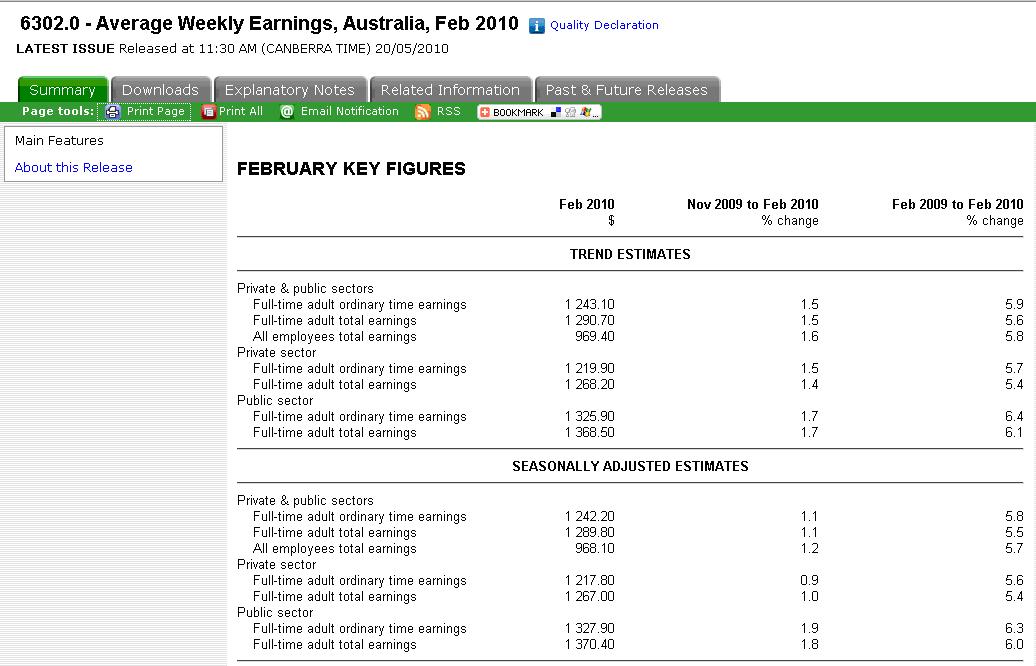Click the 6.0 annual change value

[x=1014, y=644]
